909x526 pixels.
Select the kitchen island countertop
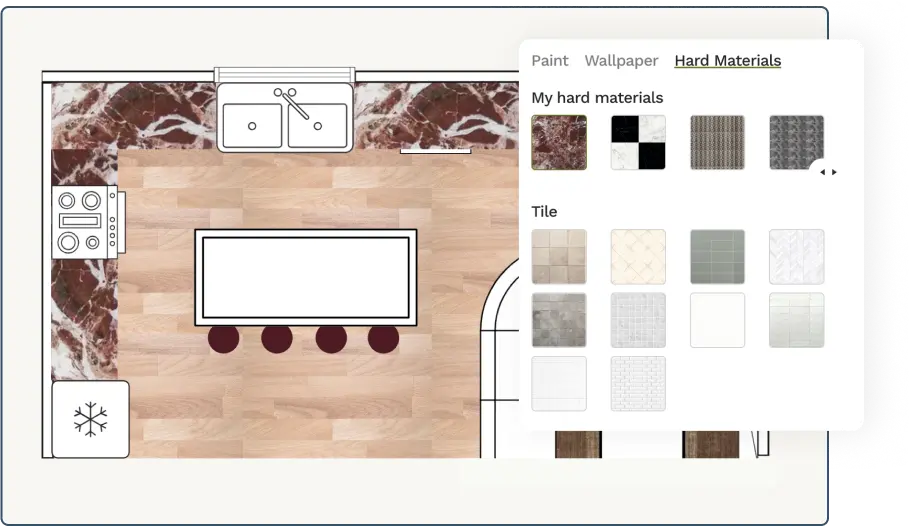coord(306,277)
